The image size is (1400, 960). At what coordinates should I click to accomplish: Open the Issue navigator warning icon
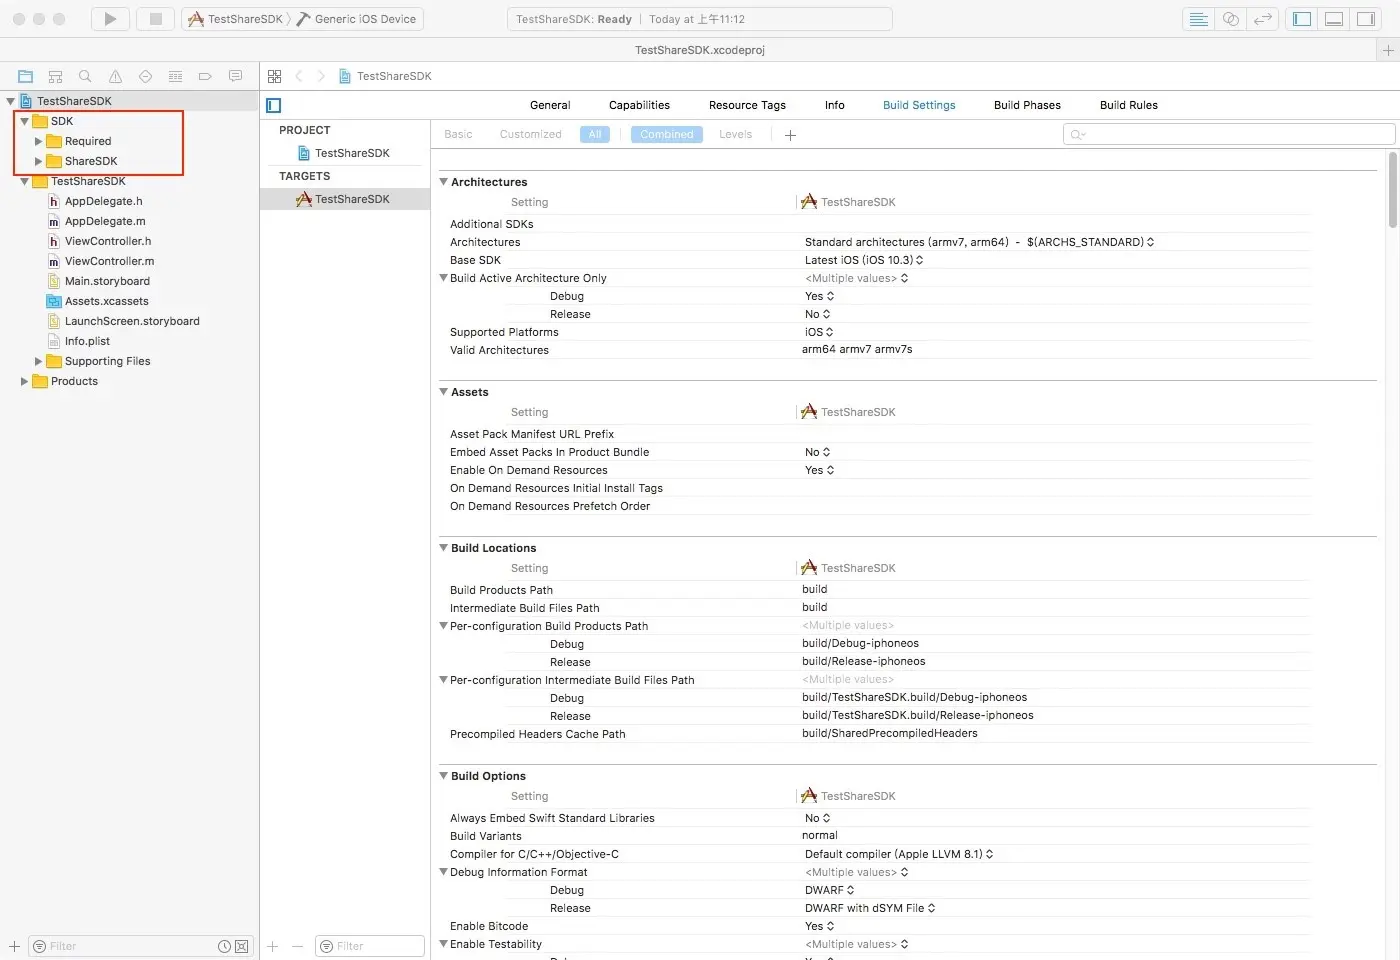click(115, 76)
